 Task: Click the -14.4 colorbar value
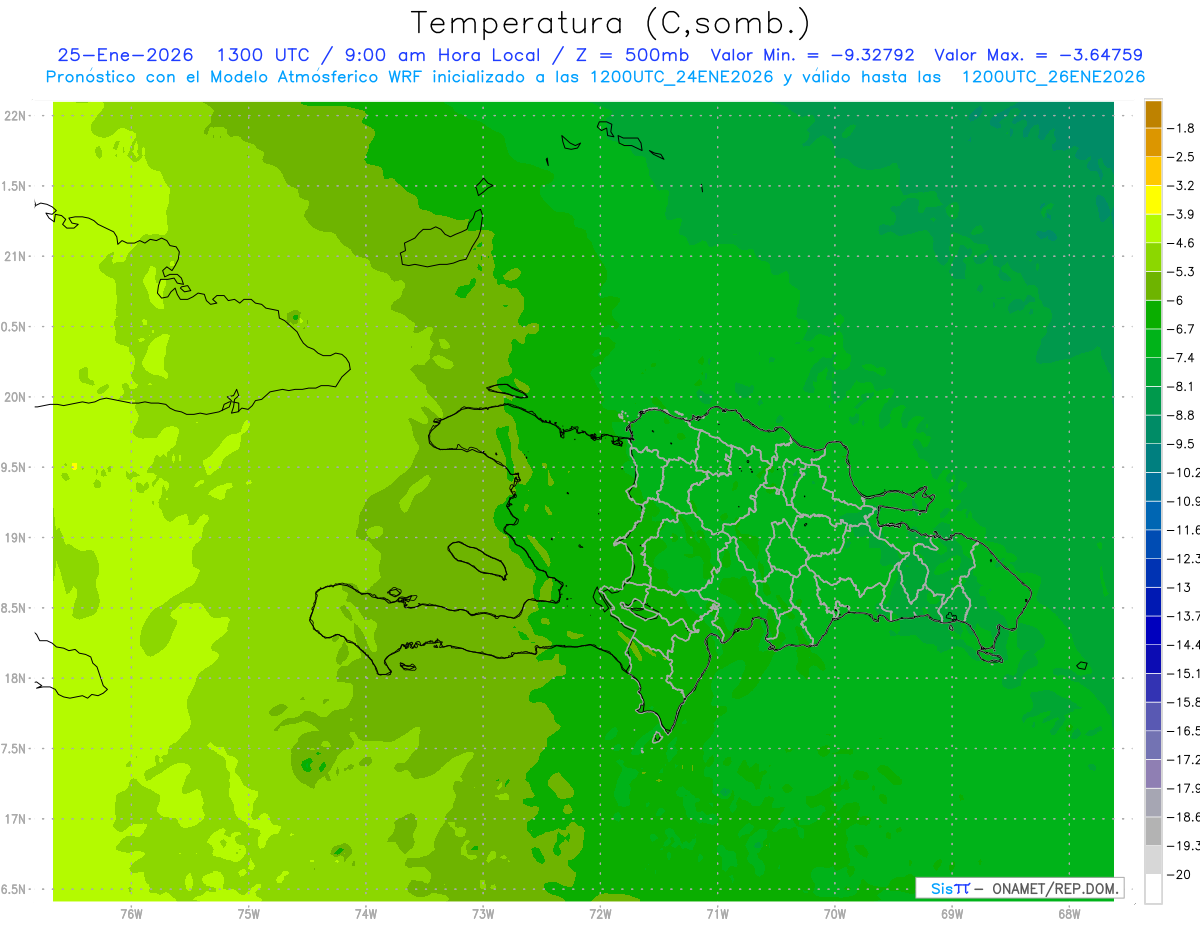[1184, 644]
